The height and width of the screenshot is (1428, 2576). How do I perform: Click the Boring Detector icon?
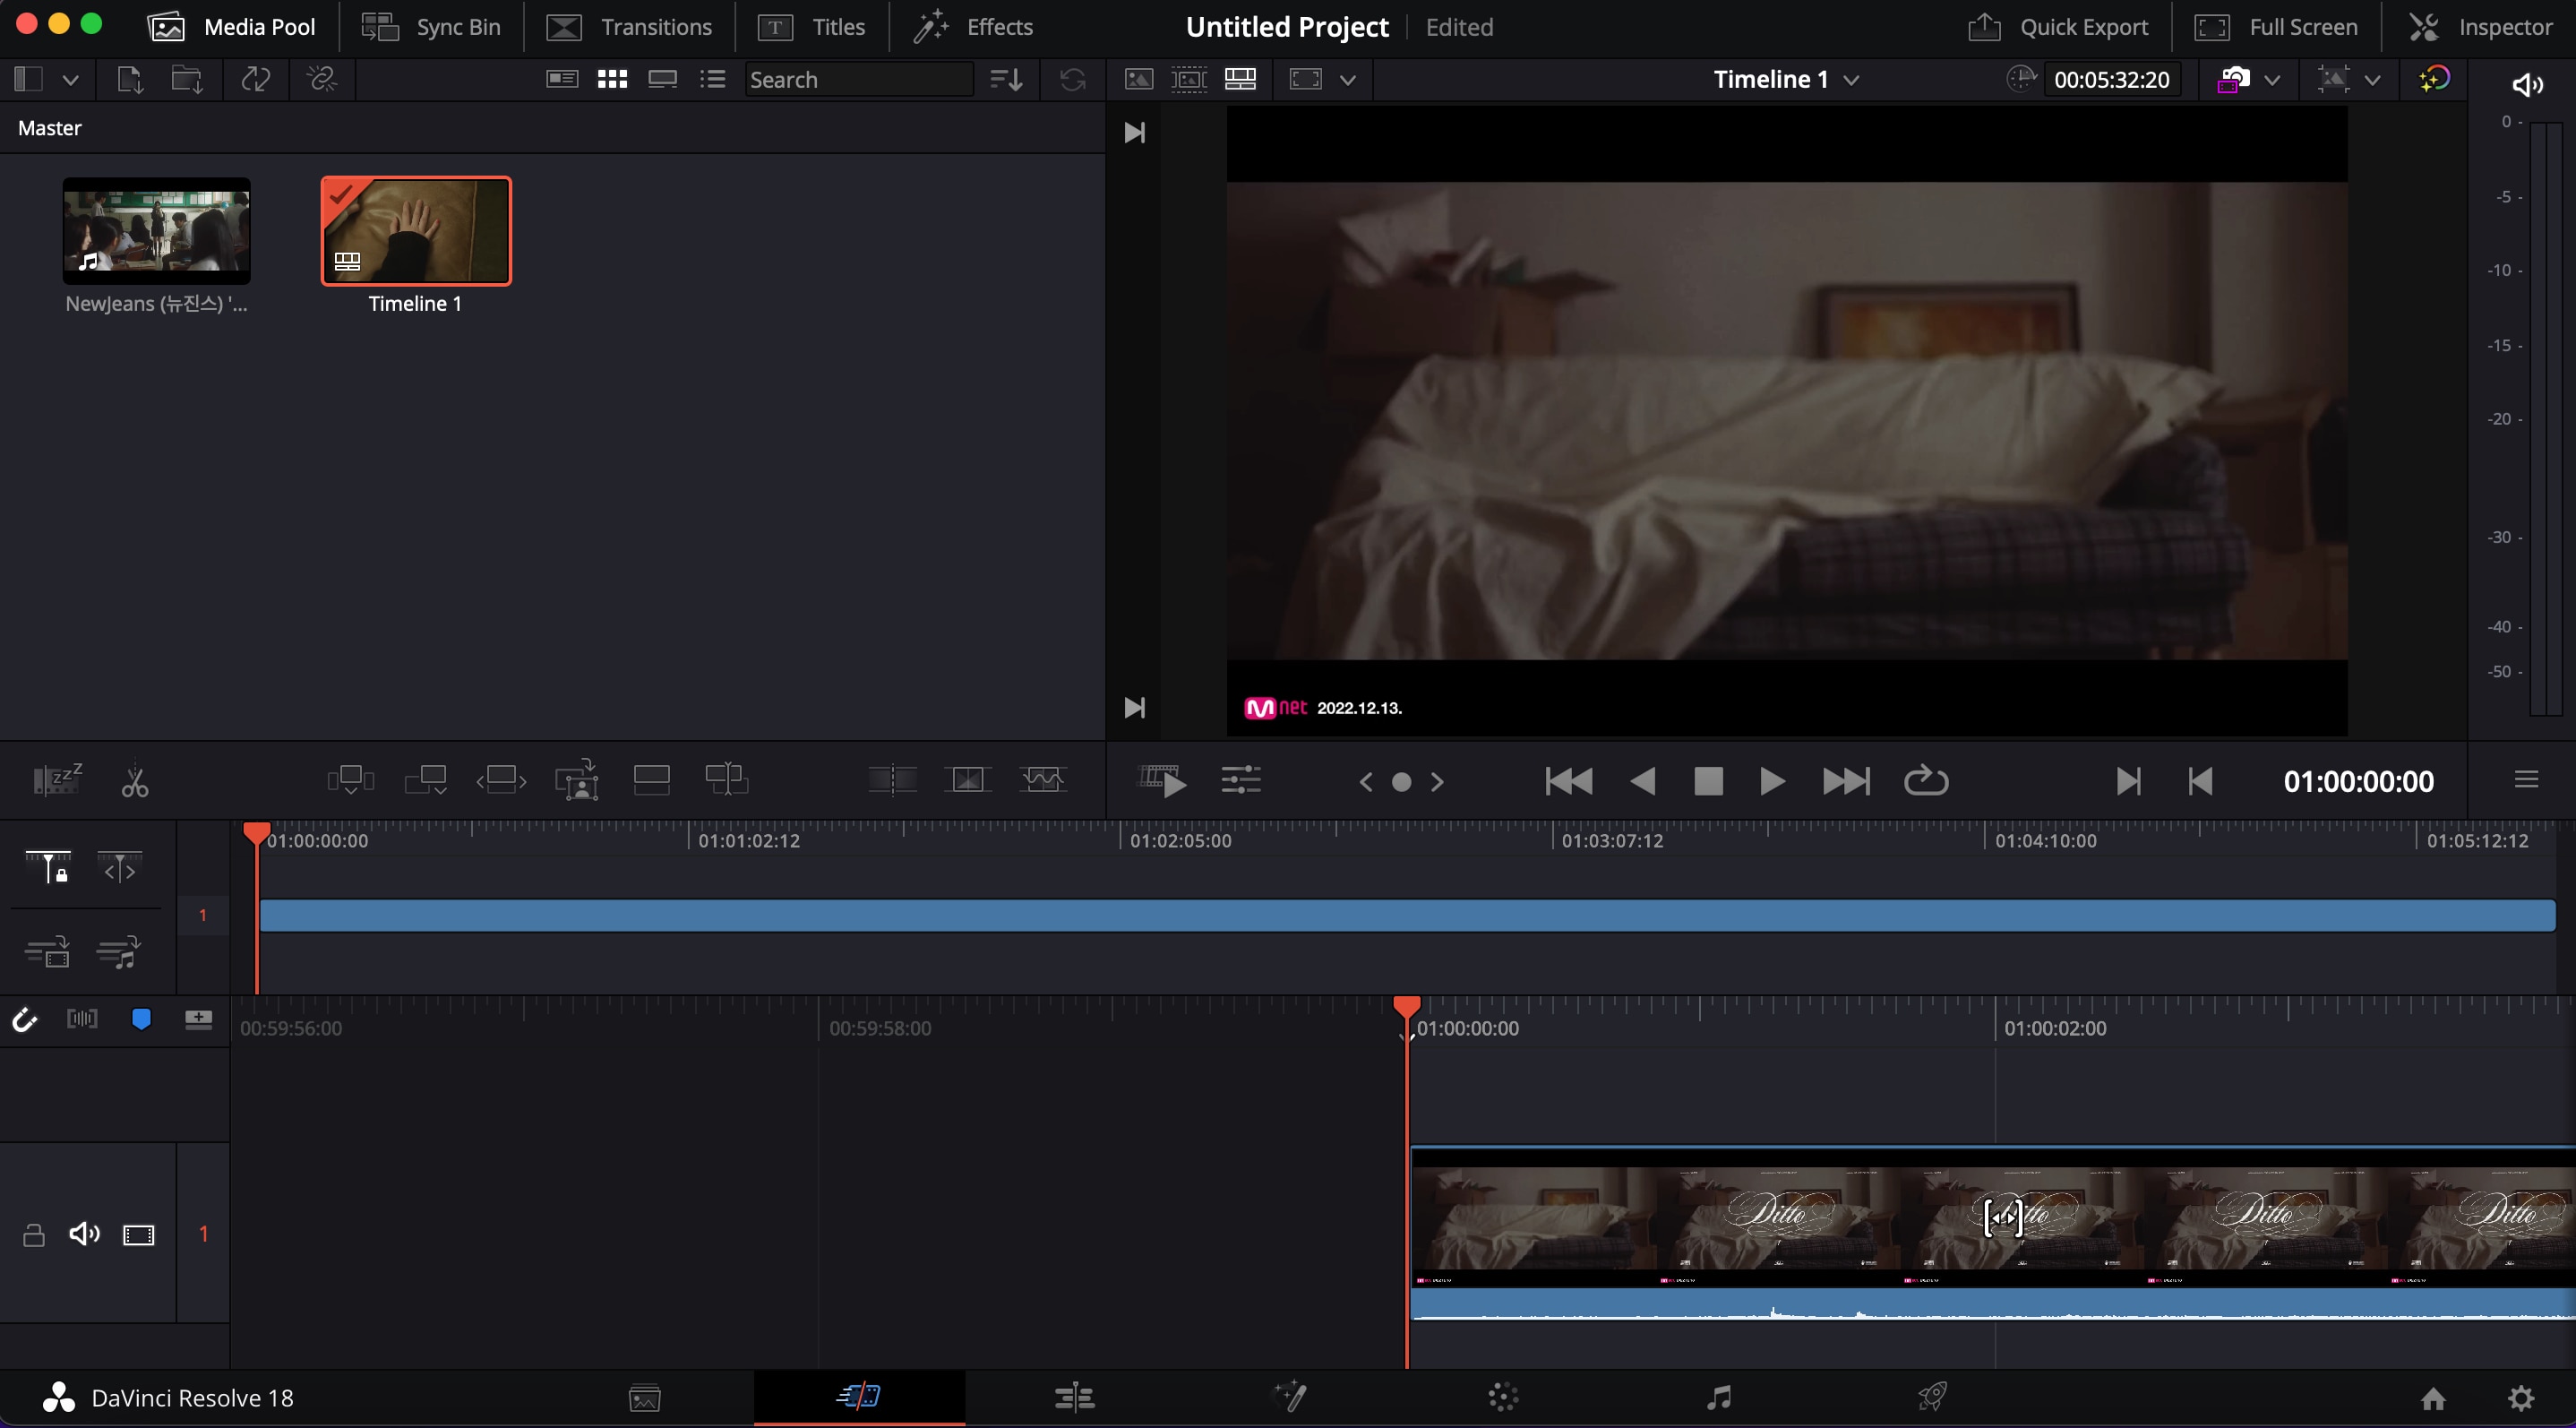(57, 780)
